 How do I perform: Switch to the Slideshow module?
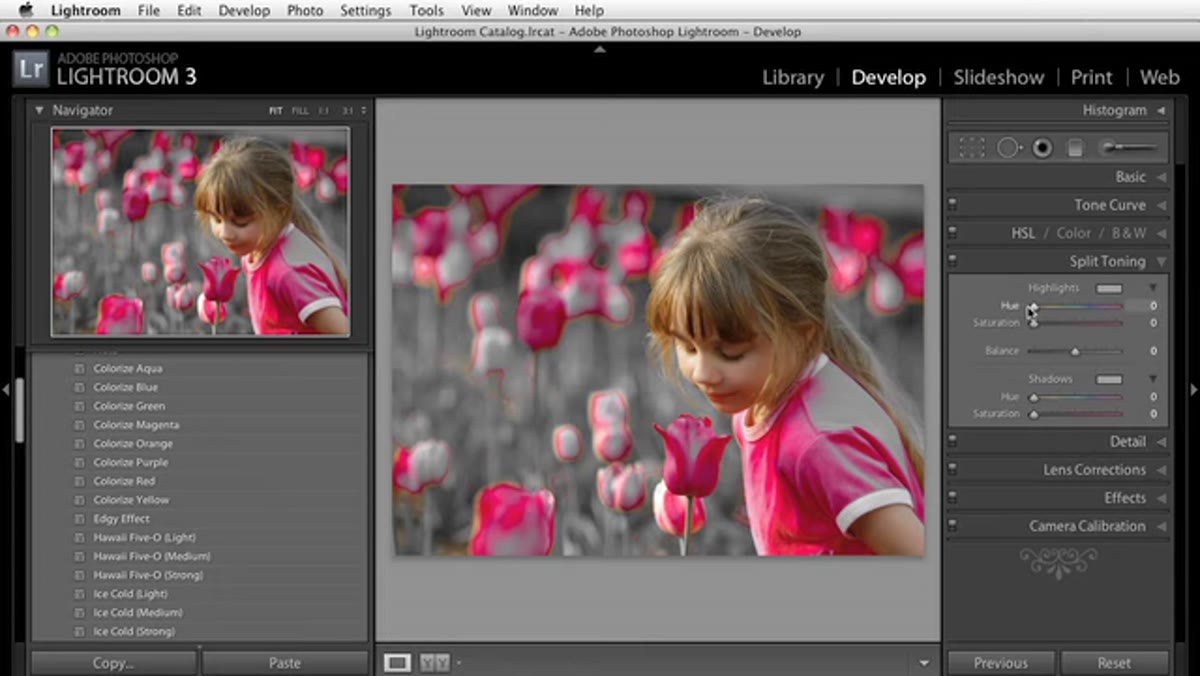[x=998, y=77]
